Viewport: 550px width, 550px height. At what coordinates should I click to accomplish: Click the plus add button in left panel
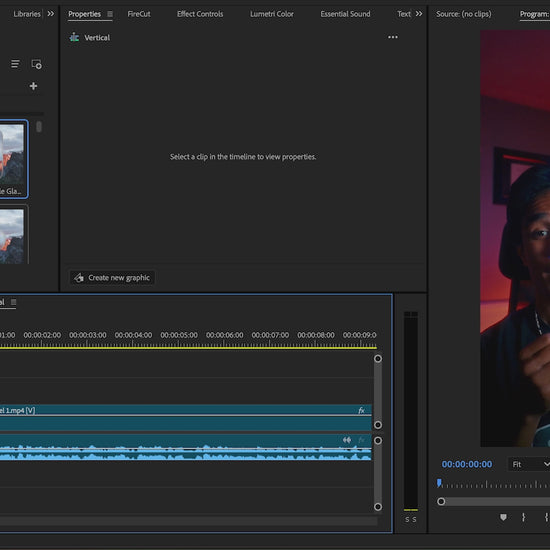(33, 86)
